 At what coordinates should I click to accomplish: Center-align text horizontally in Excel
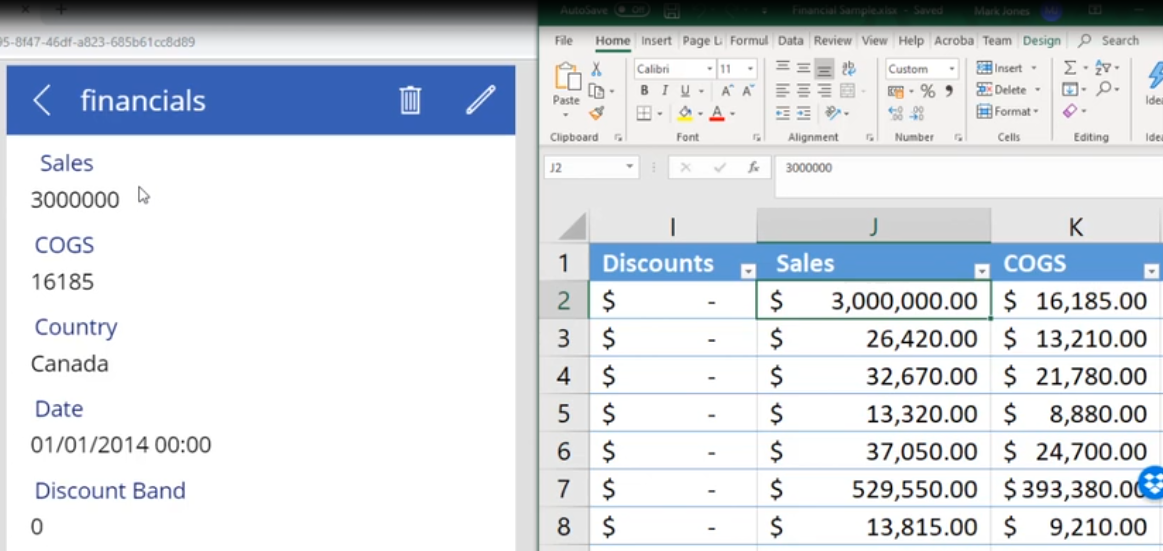(x=803, y=90)
